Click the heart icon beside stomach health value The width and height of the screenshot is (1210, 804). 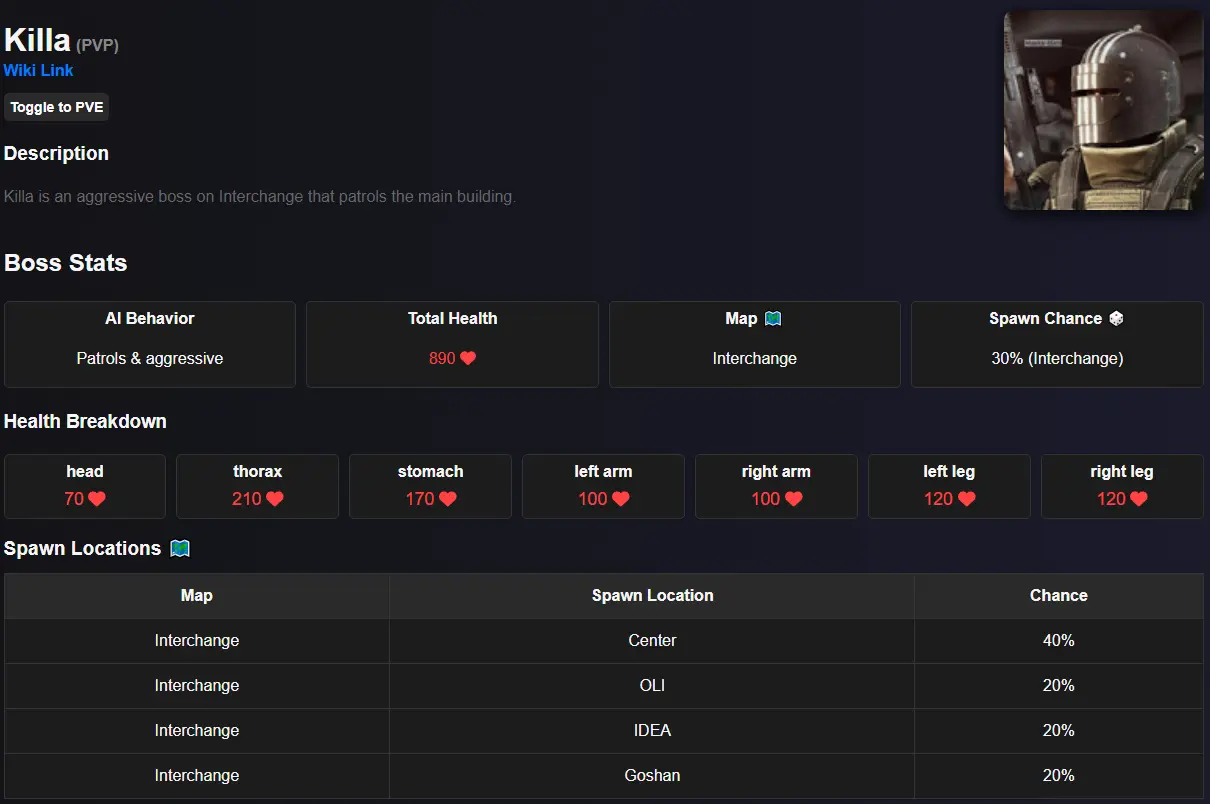click(x=446, y=498)
